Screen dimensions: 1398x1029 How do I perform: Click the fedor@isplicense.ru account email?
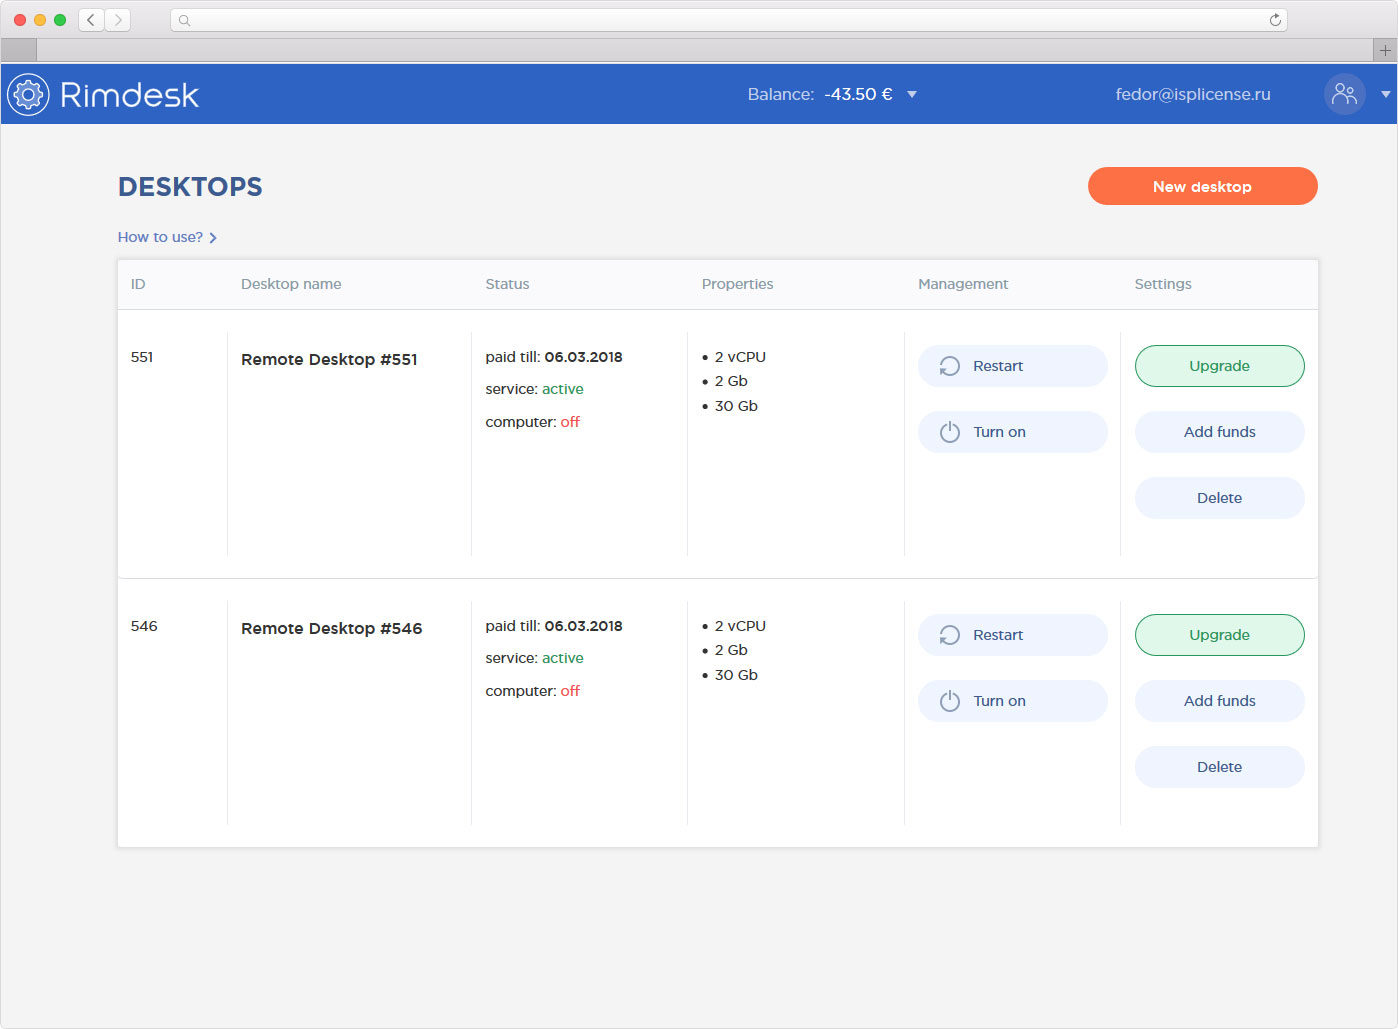pyautogui.click(x=1193, y=95)
